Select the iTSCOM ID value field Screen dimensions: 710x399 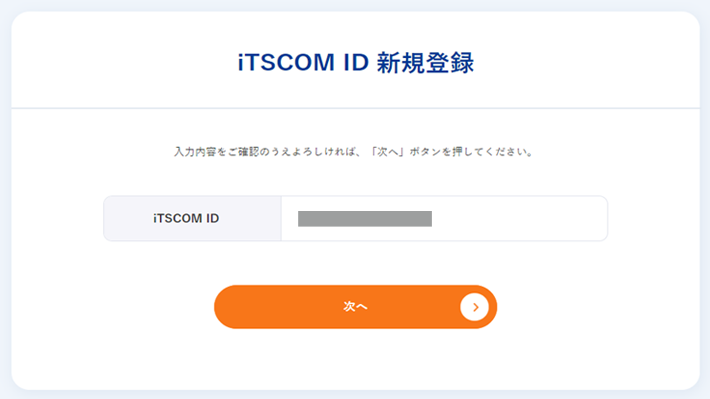444,218
